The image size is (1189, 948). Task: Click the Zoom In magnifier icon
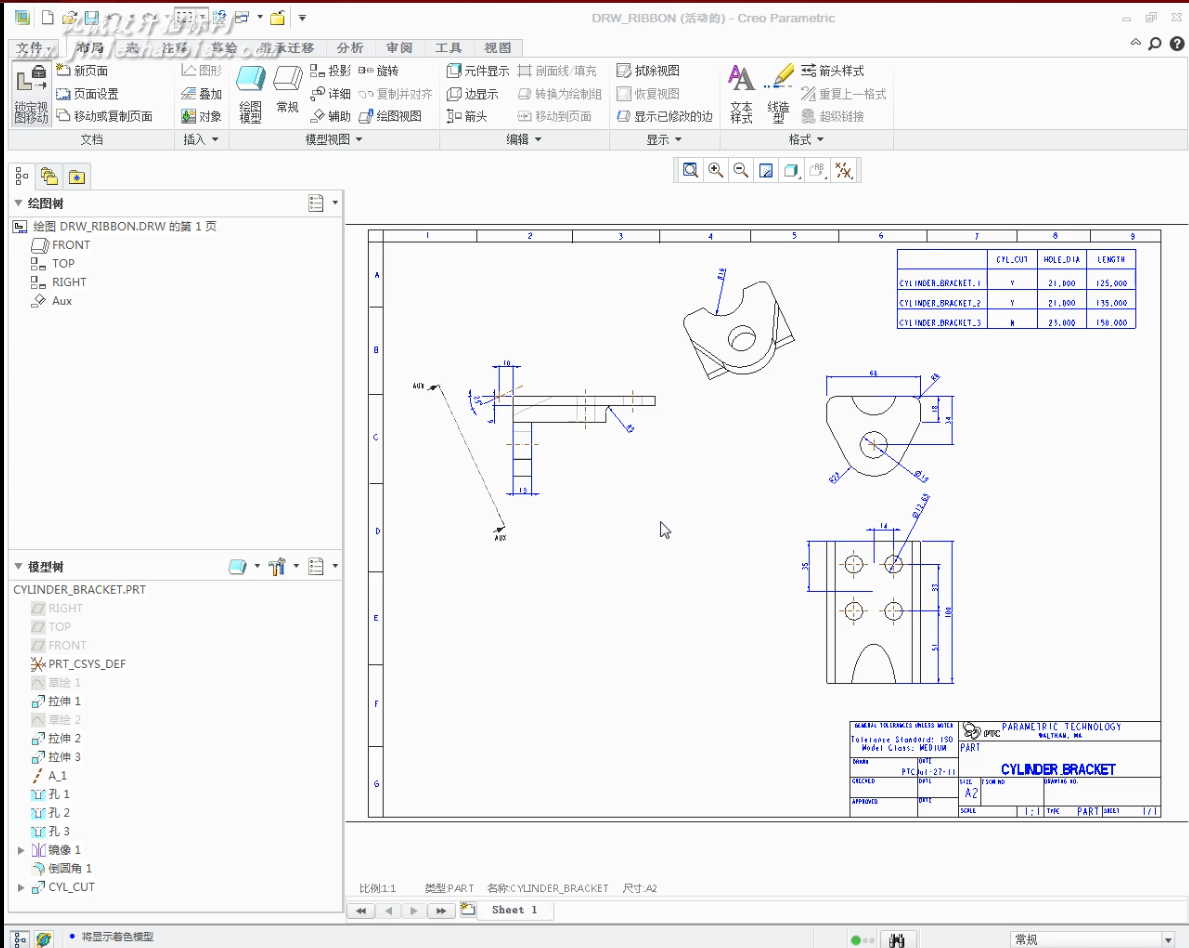coord(715,170)
